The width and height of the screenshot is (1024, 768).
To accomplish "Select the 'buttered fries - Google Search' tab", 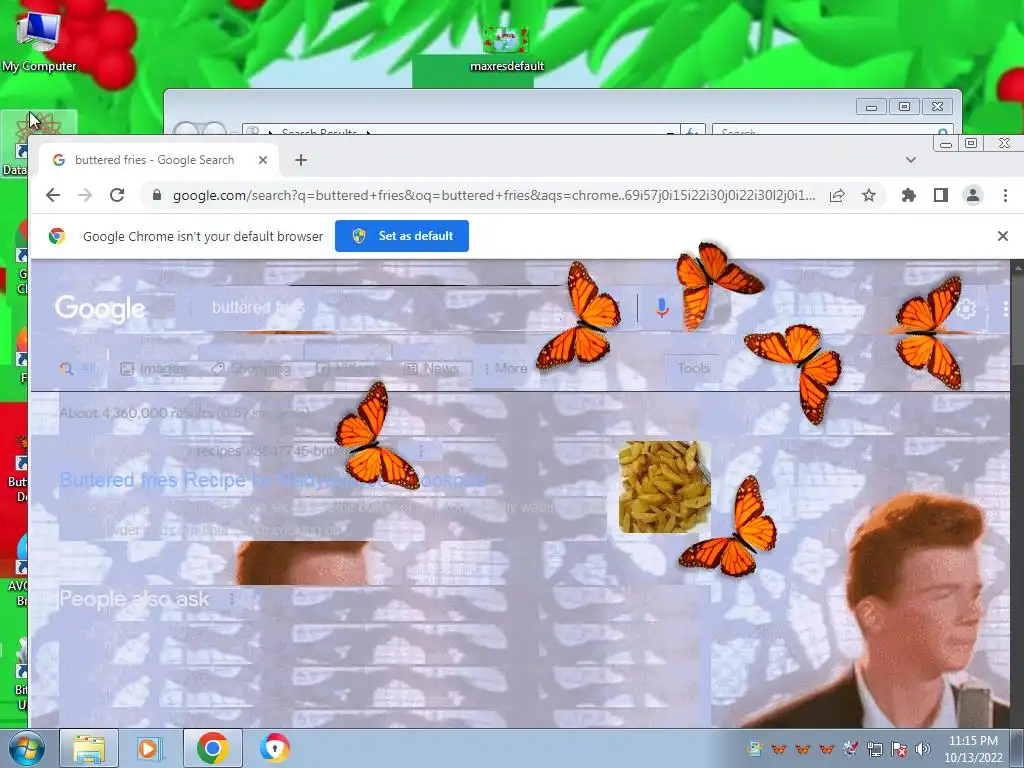I will tap(154, 160).
